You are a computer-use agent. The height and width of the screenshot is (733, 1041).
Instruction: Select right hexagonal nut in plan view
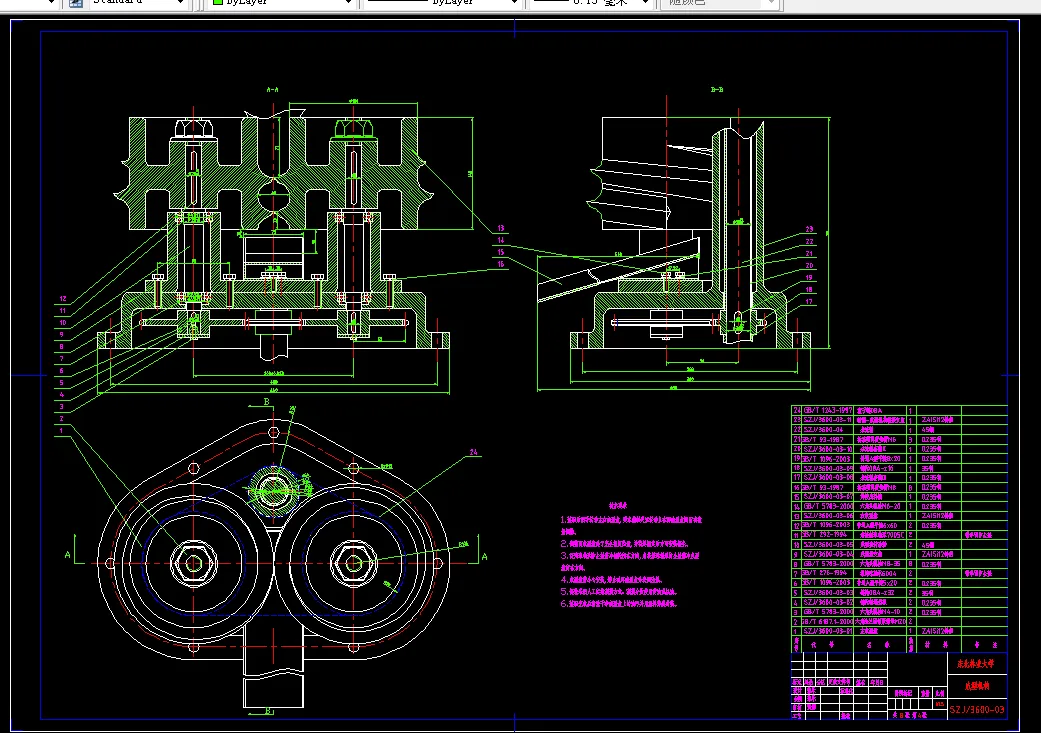pos(354,564)
